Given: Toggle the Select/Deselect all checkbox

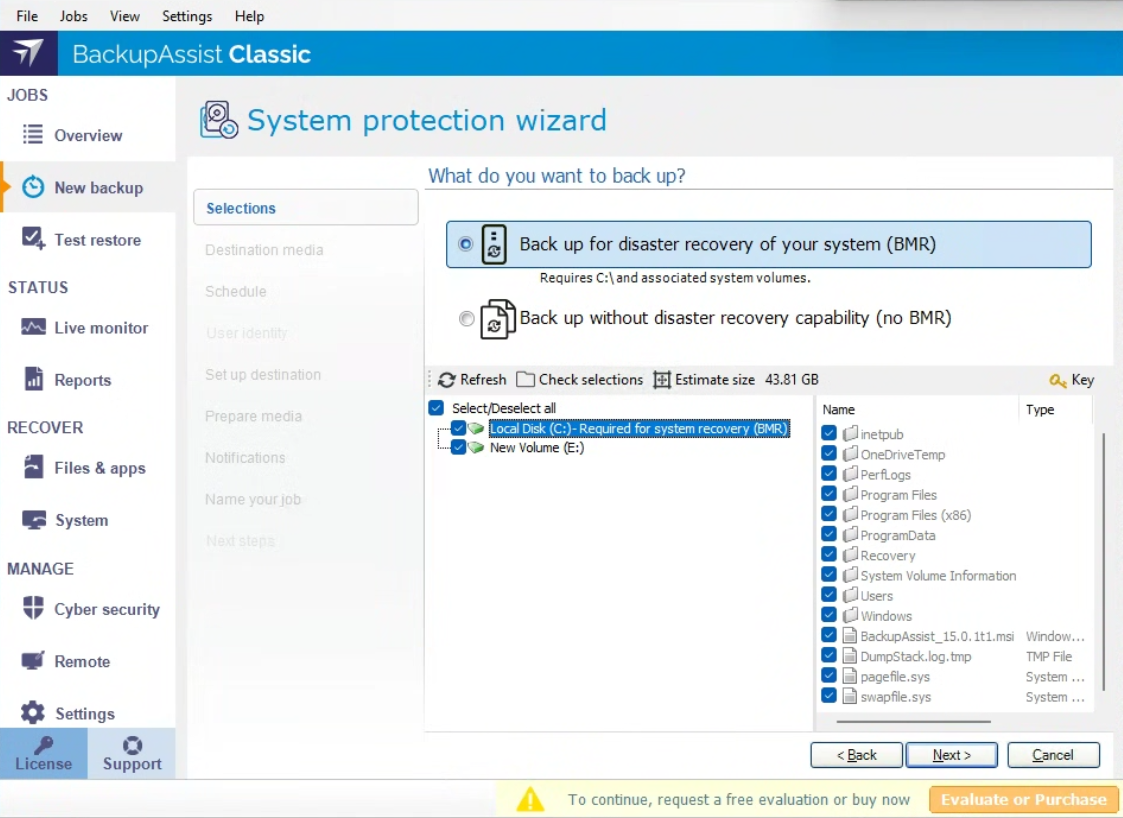Looking at the screenshot, I should 436,408.
